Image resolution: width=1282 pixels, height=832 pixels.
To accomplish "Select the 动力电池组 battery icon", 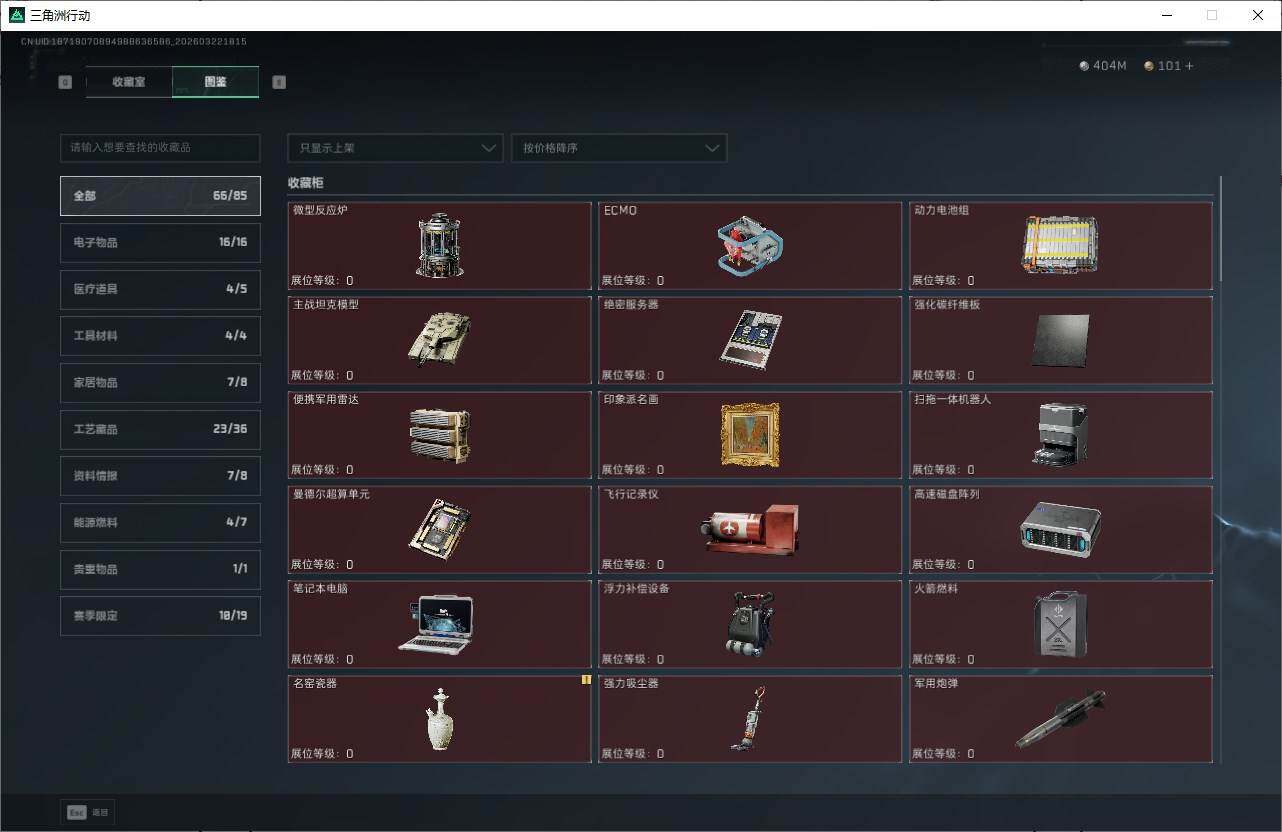I will point(1060,245).
